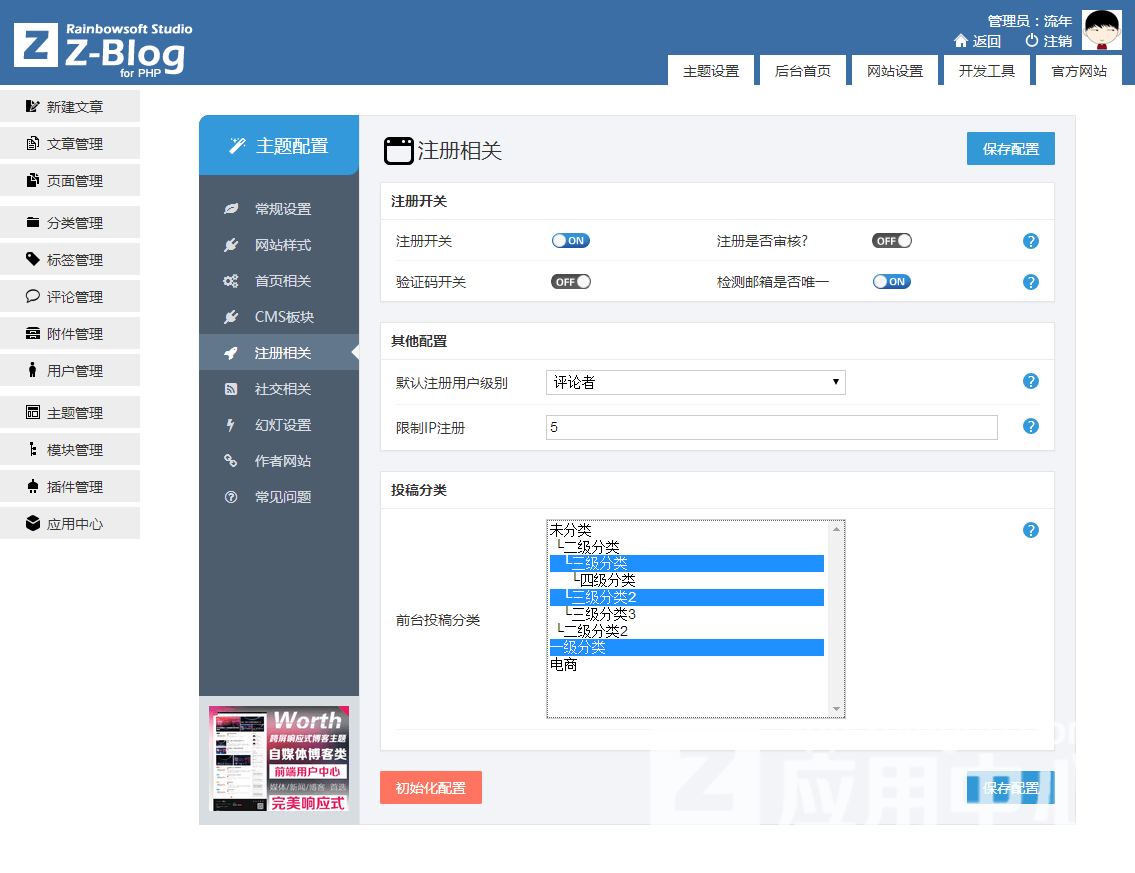1135x873 pixels.
Task: Enable the 验证码开关 switch
Action: coord(571,282)
